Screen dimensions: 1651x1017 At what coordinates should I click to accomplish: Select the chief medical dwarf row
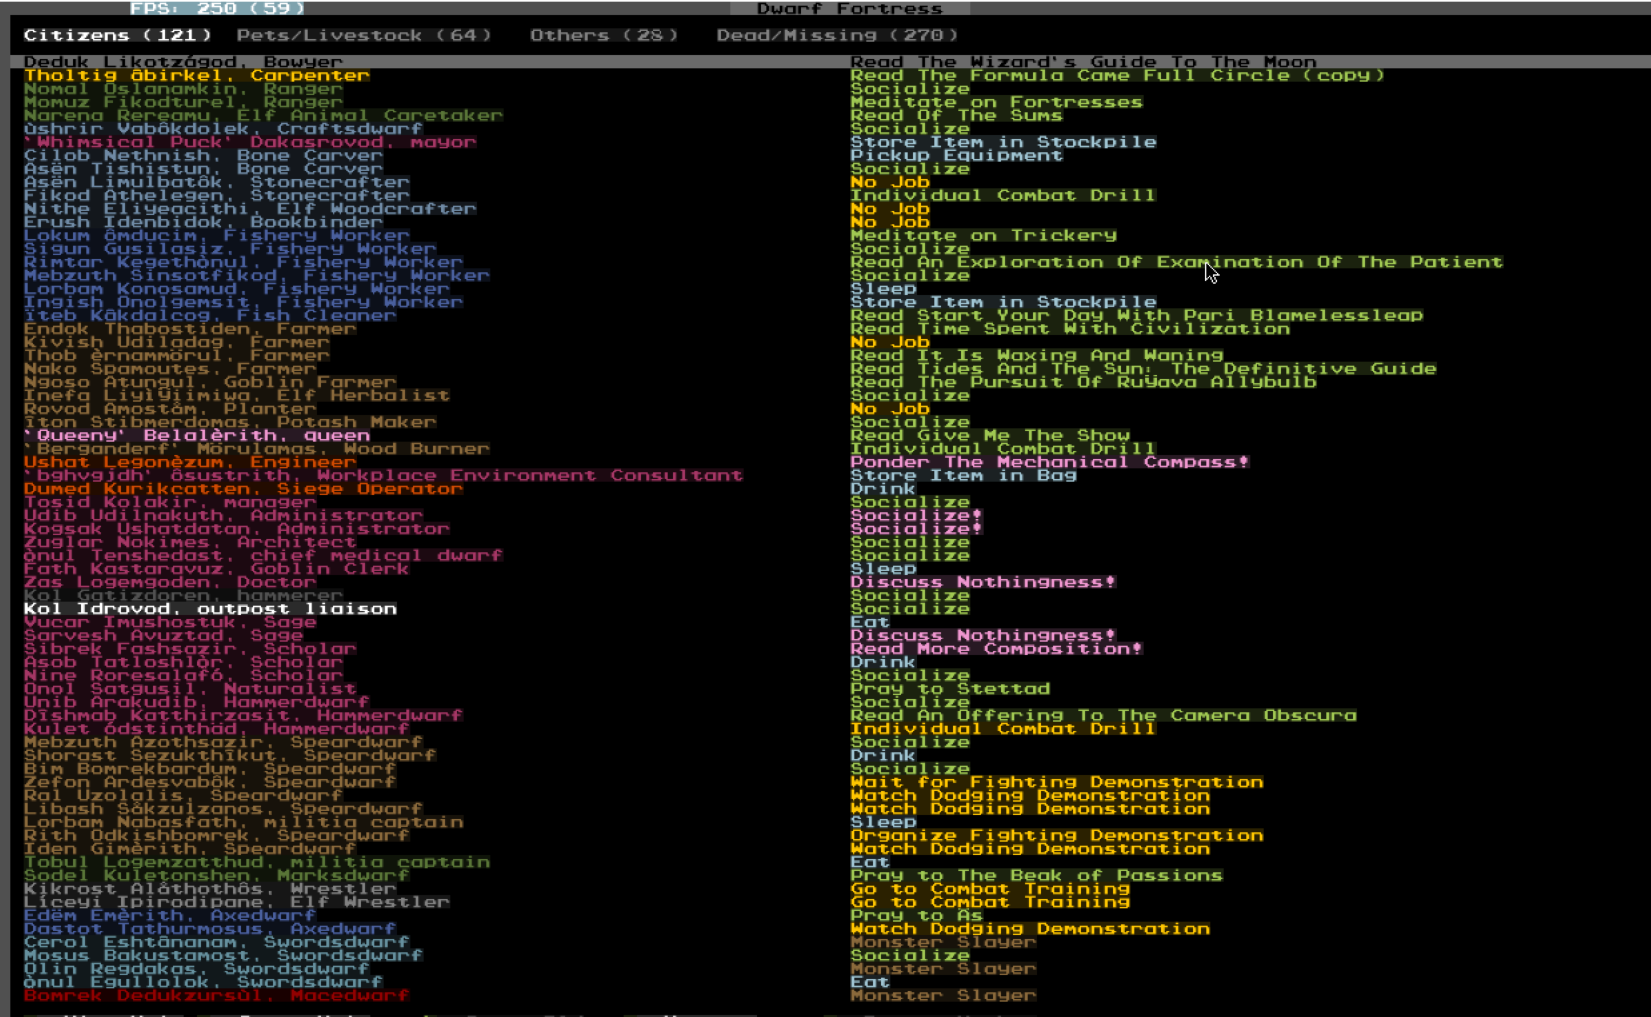coord(263,555)
